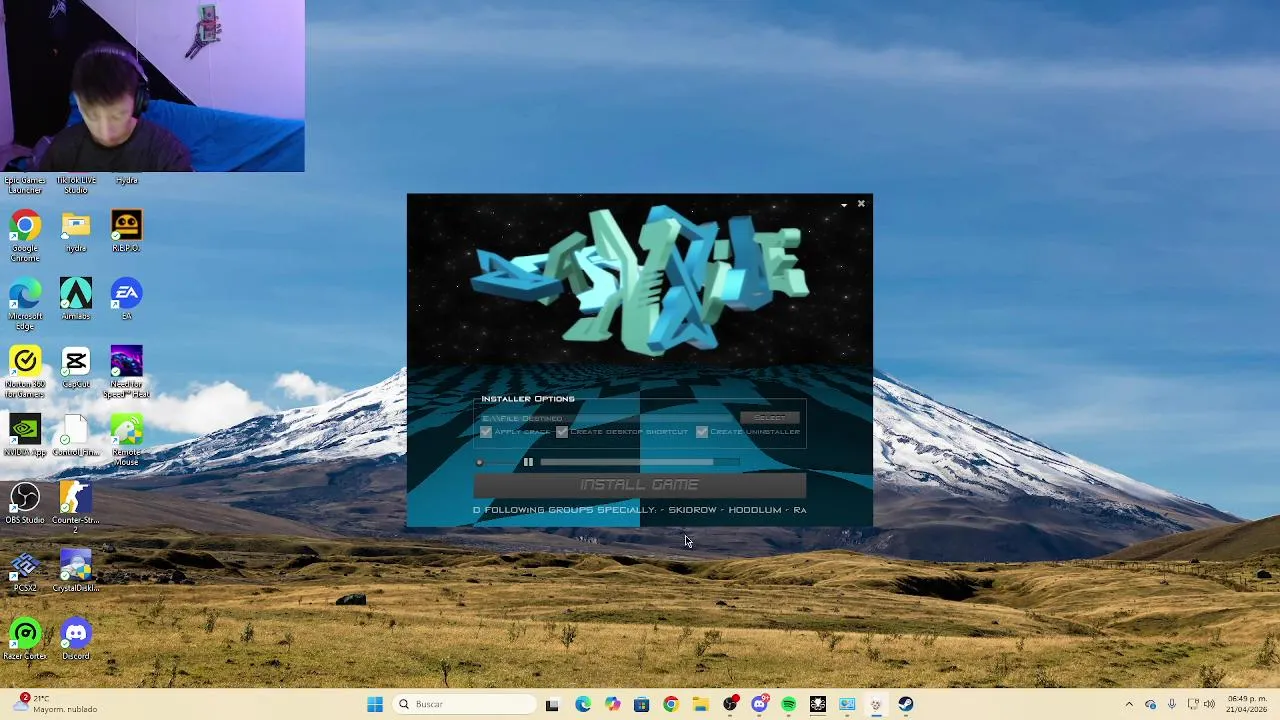Open the hydra folder on desktop
This screenshot has height=720, width=1280.
(x=76, y=231)
